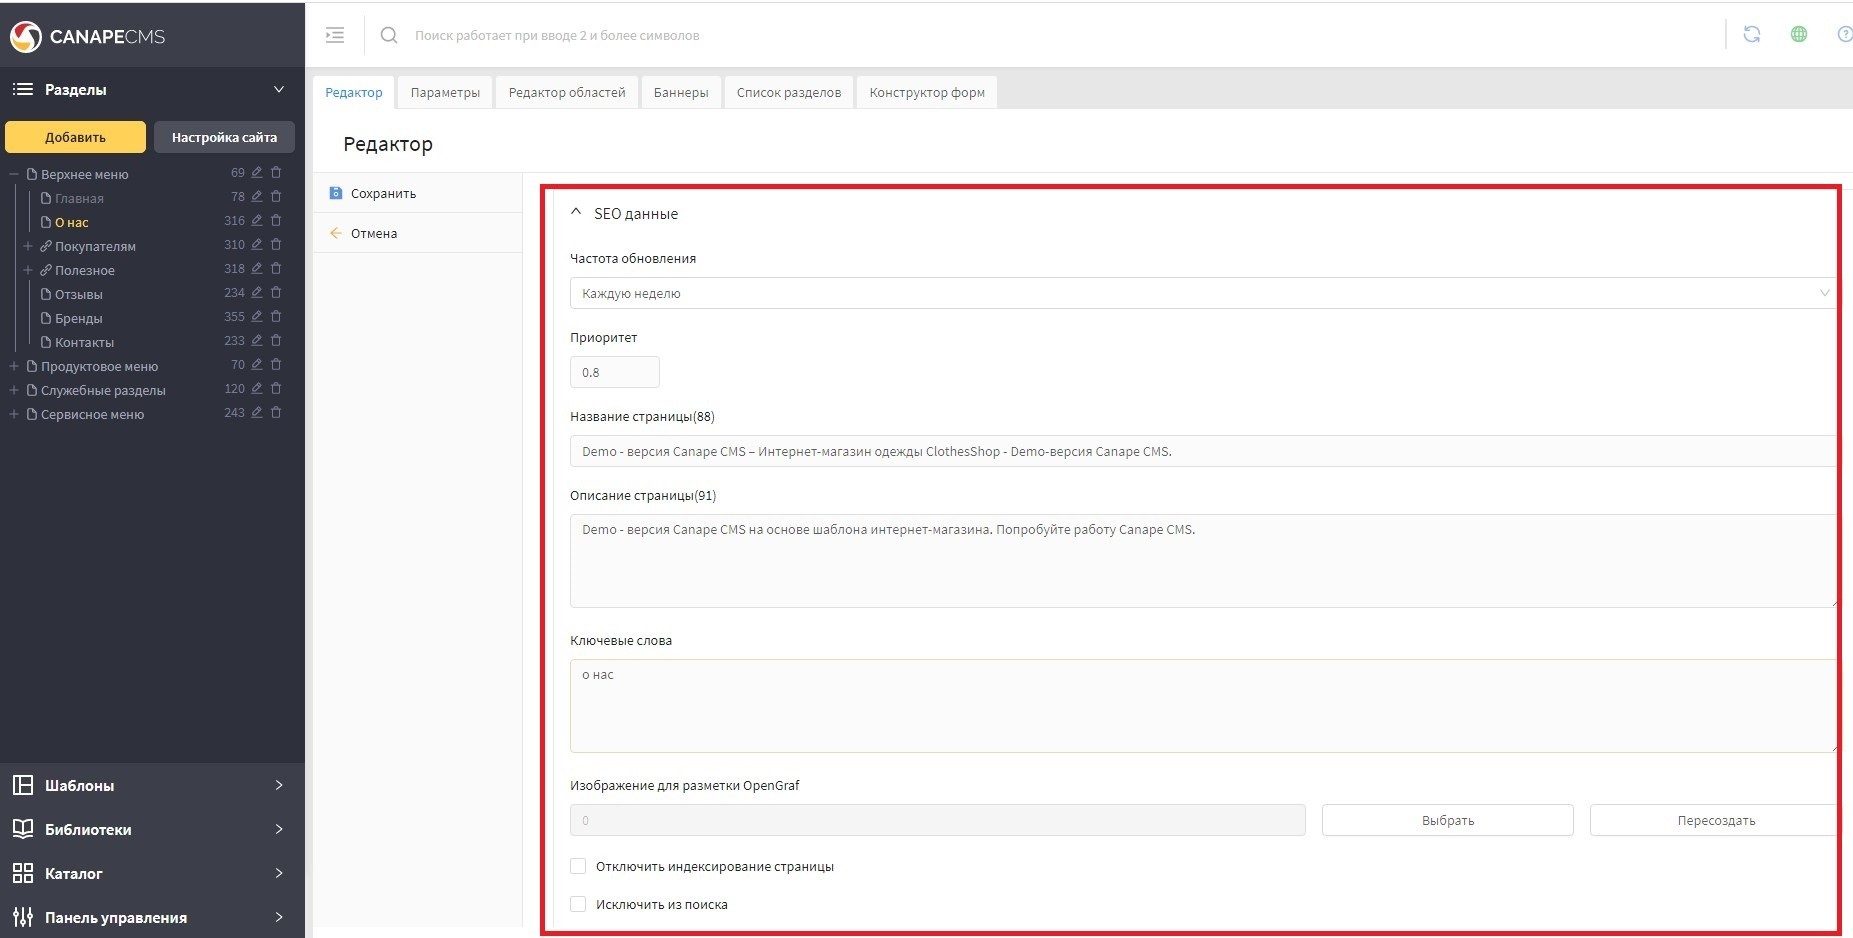Click the search magnifier icon
The width and height of the screenshot is (1853, 938).
point(389,35)
